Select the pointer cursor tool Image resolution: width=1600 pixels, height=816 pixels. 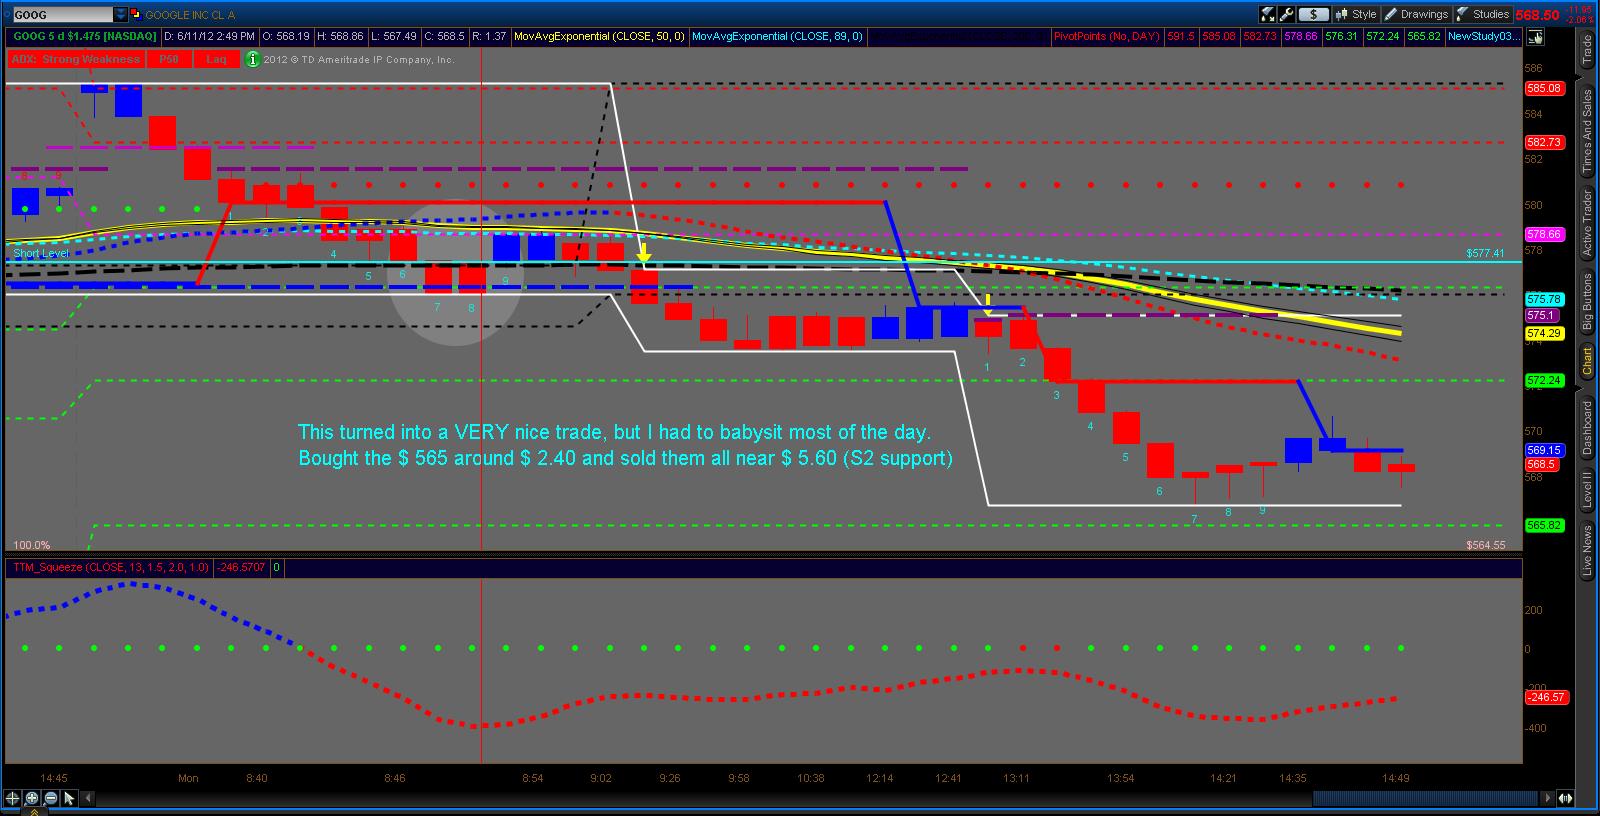[x=69, y=798]
